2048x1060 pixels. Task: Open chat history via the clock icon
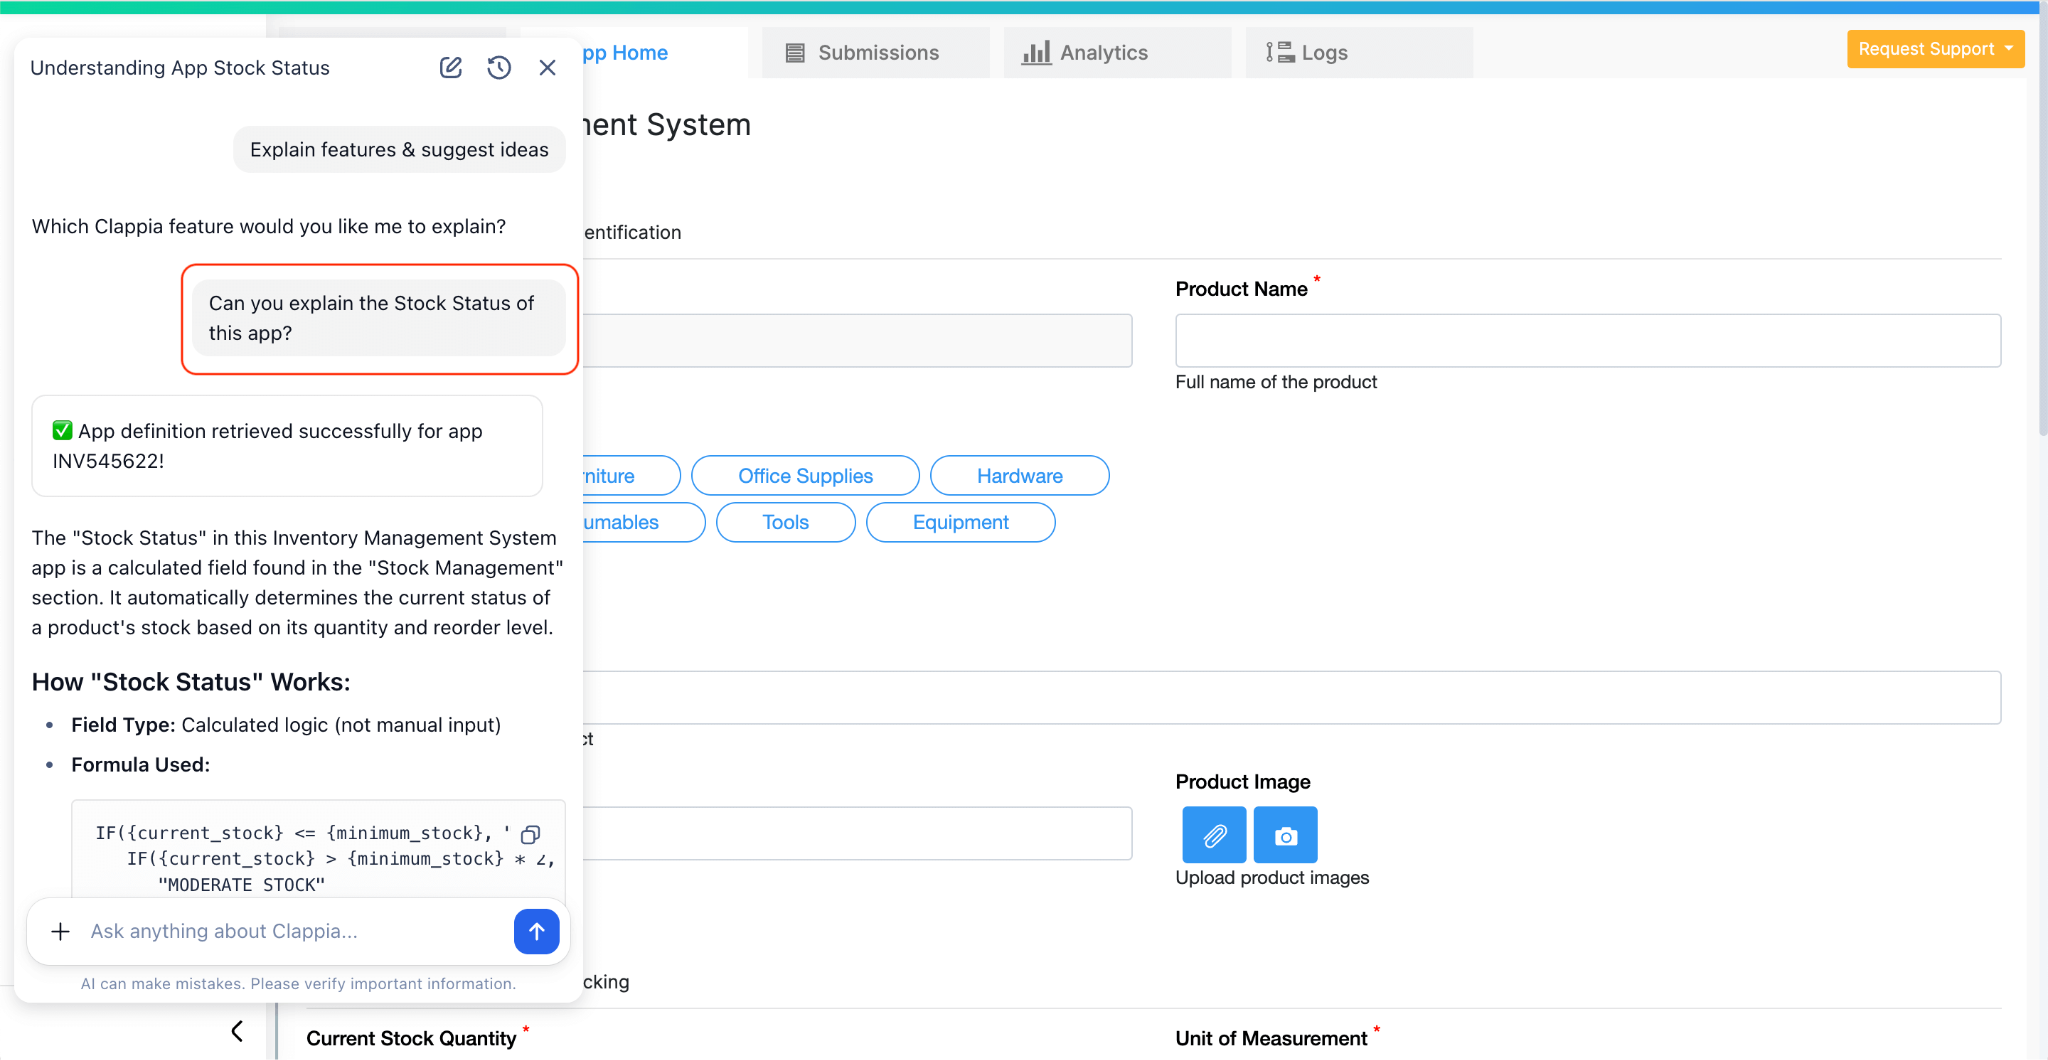[499, 67]
